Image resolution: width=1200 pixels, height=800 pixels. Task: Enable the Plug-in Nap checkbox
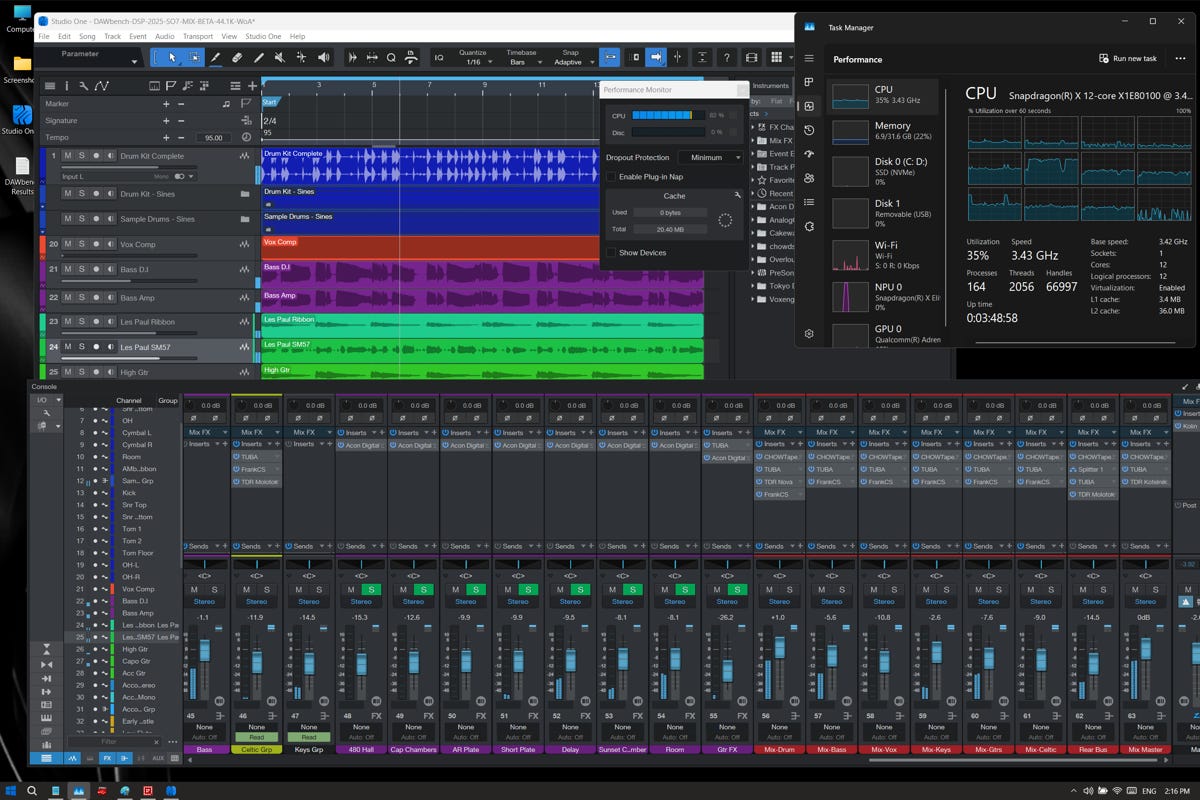(611, 177)
